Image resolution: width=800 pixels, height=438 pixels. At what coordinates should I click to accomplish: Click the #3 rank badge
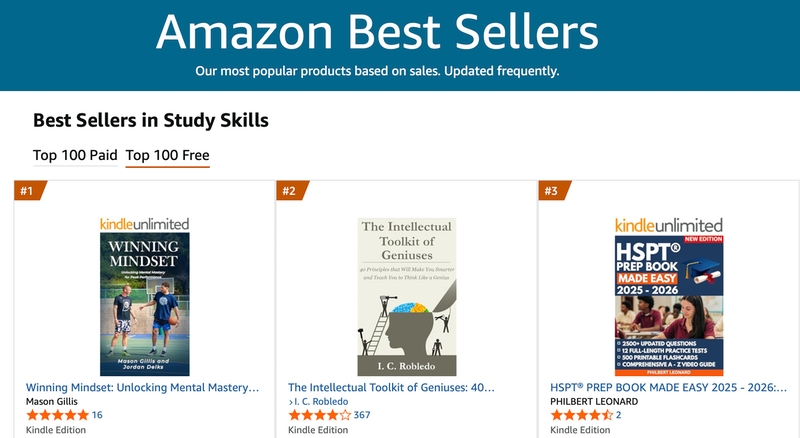pos(553,191)
